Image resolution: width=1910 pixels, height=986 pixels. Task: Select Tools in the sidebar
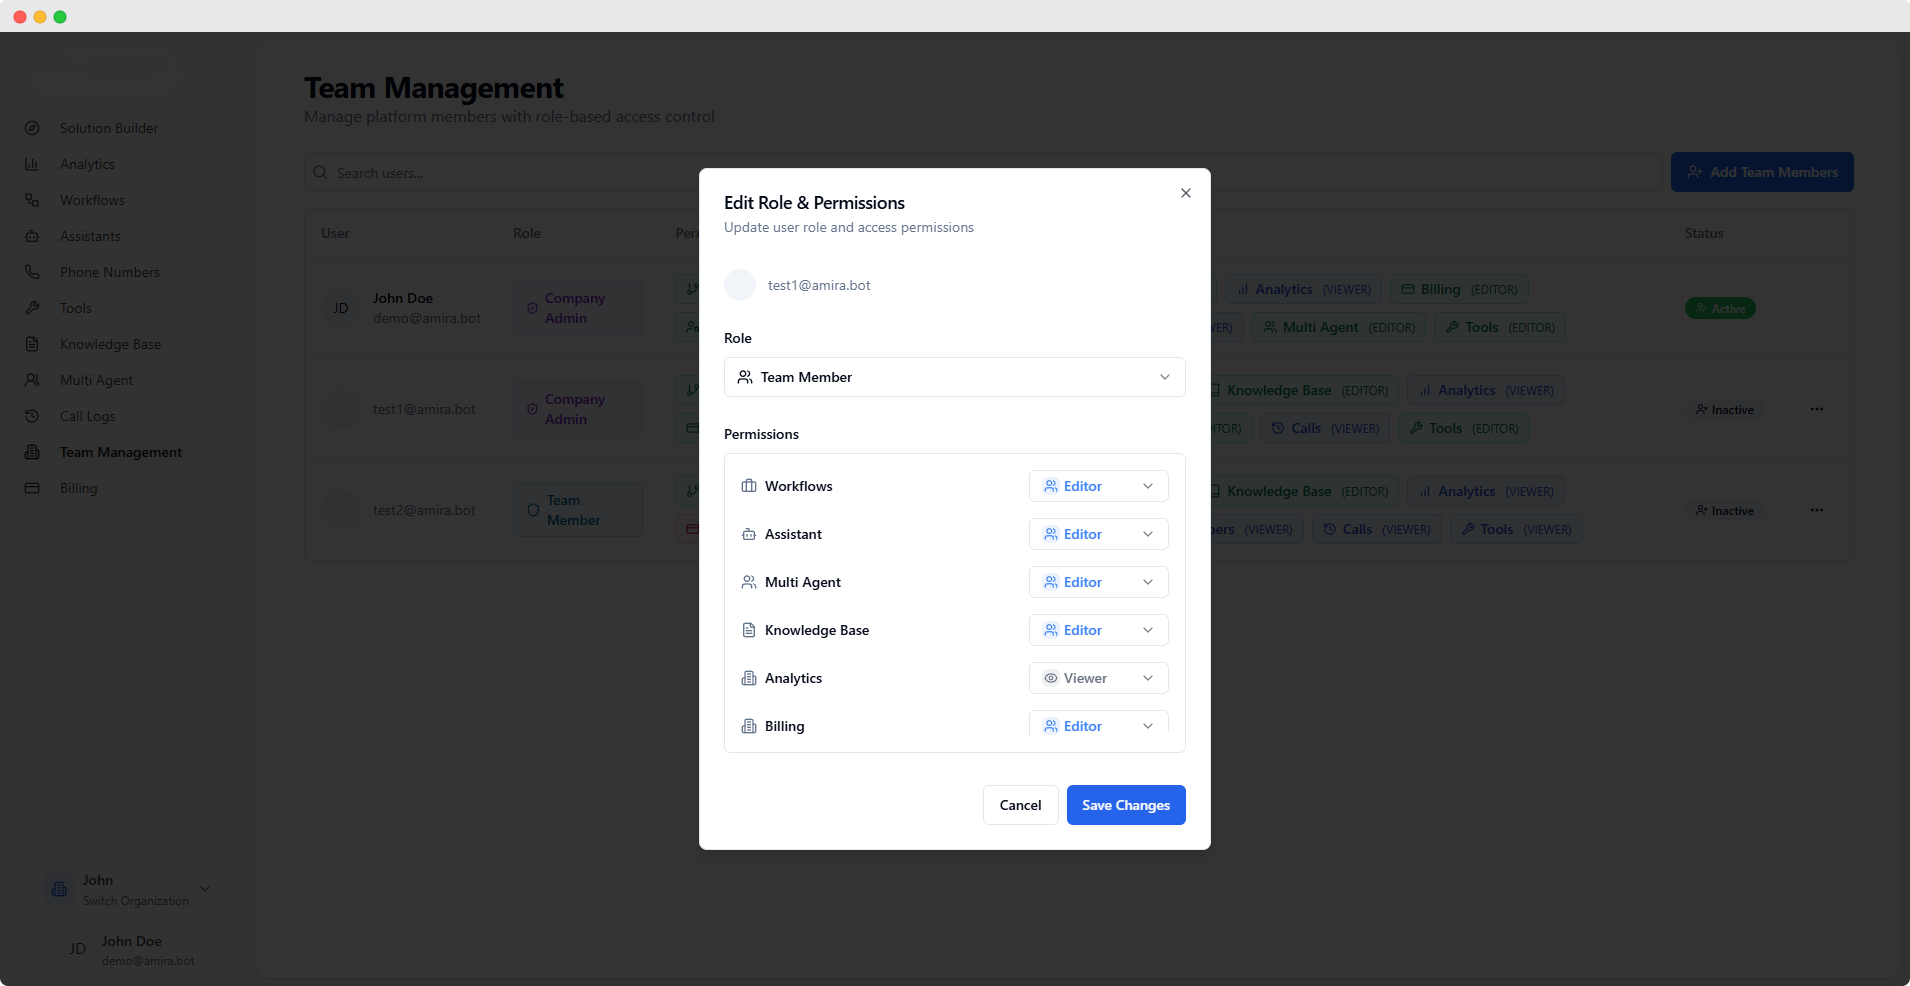point(75,307)
